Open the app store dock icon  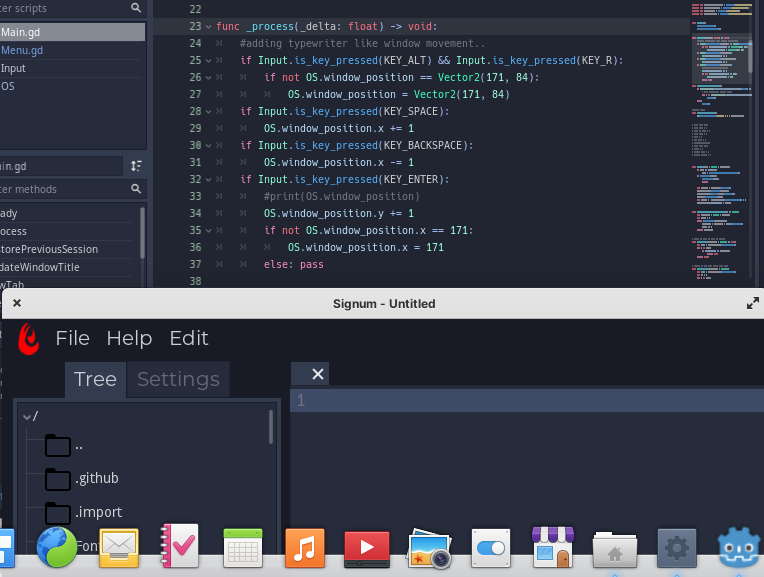pyautogui.click(x=552, y=548)
